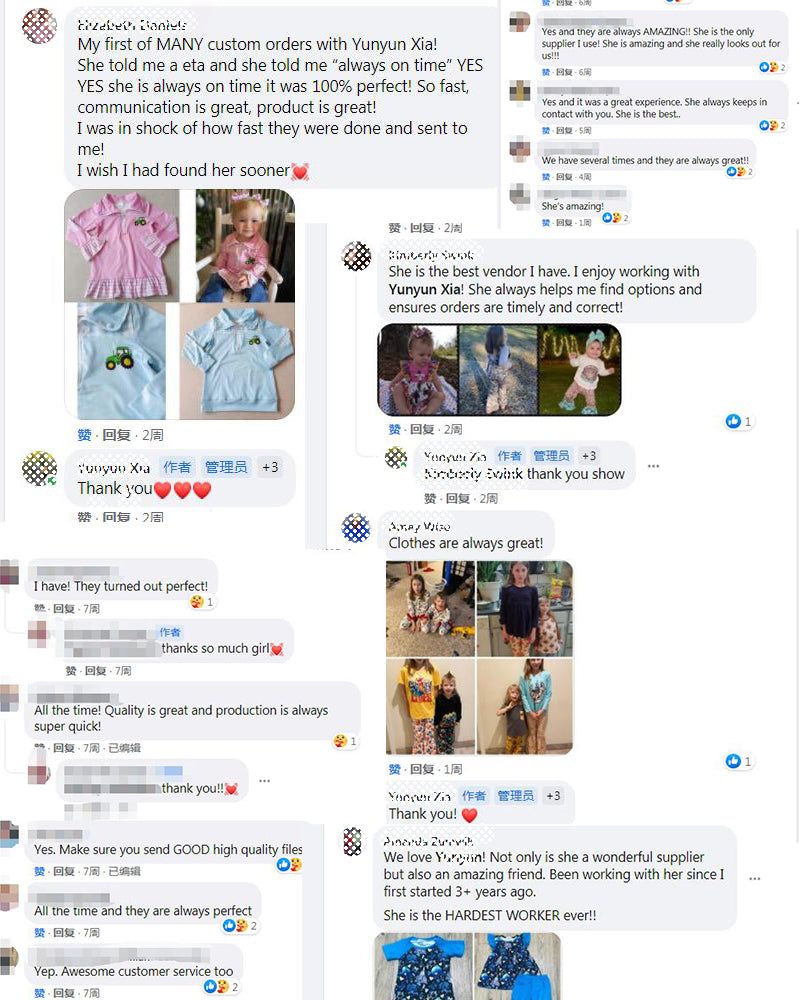View the blue tractor embroidery close-up photo

click(122, 362)
